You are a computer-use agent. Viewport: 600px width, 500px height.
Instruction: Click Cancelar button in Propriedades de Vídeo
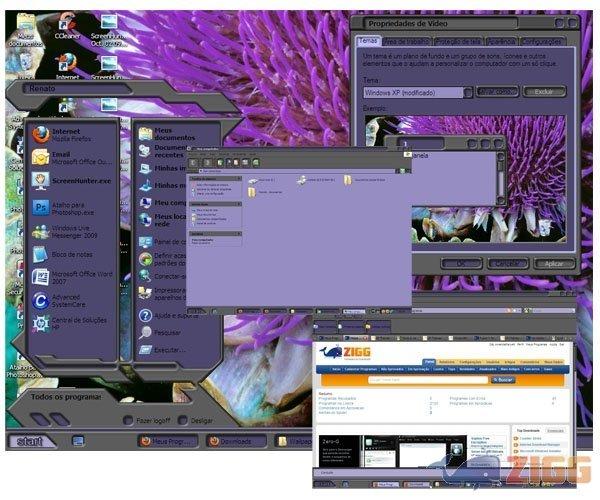[x=507, y=263]
